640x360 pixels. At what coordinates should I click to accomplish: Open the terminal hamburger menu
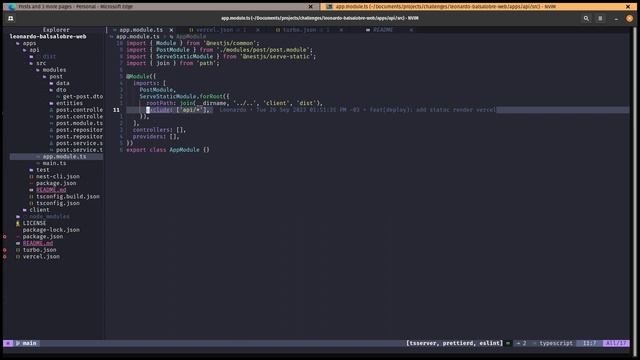(x=600, y=18)
